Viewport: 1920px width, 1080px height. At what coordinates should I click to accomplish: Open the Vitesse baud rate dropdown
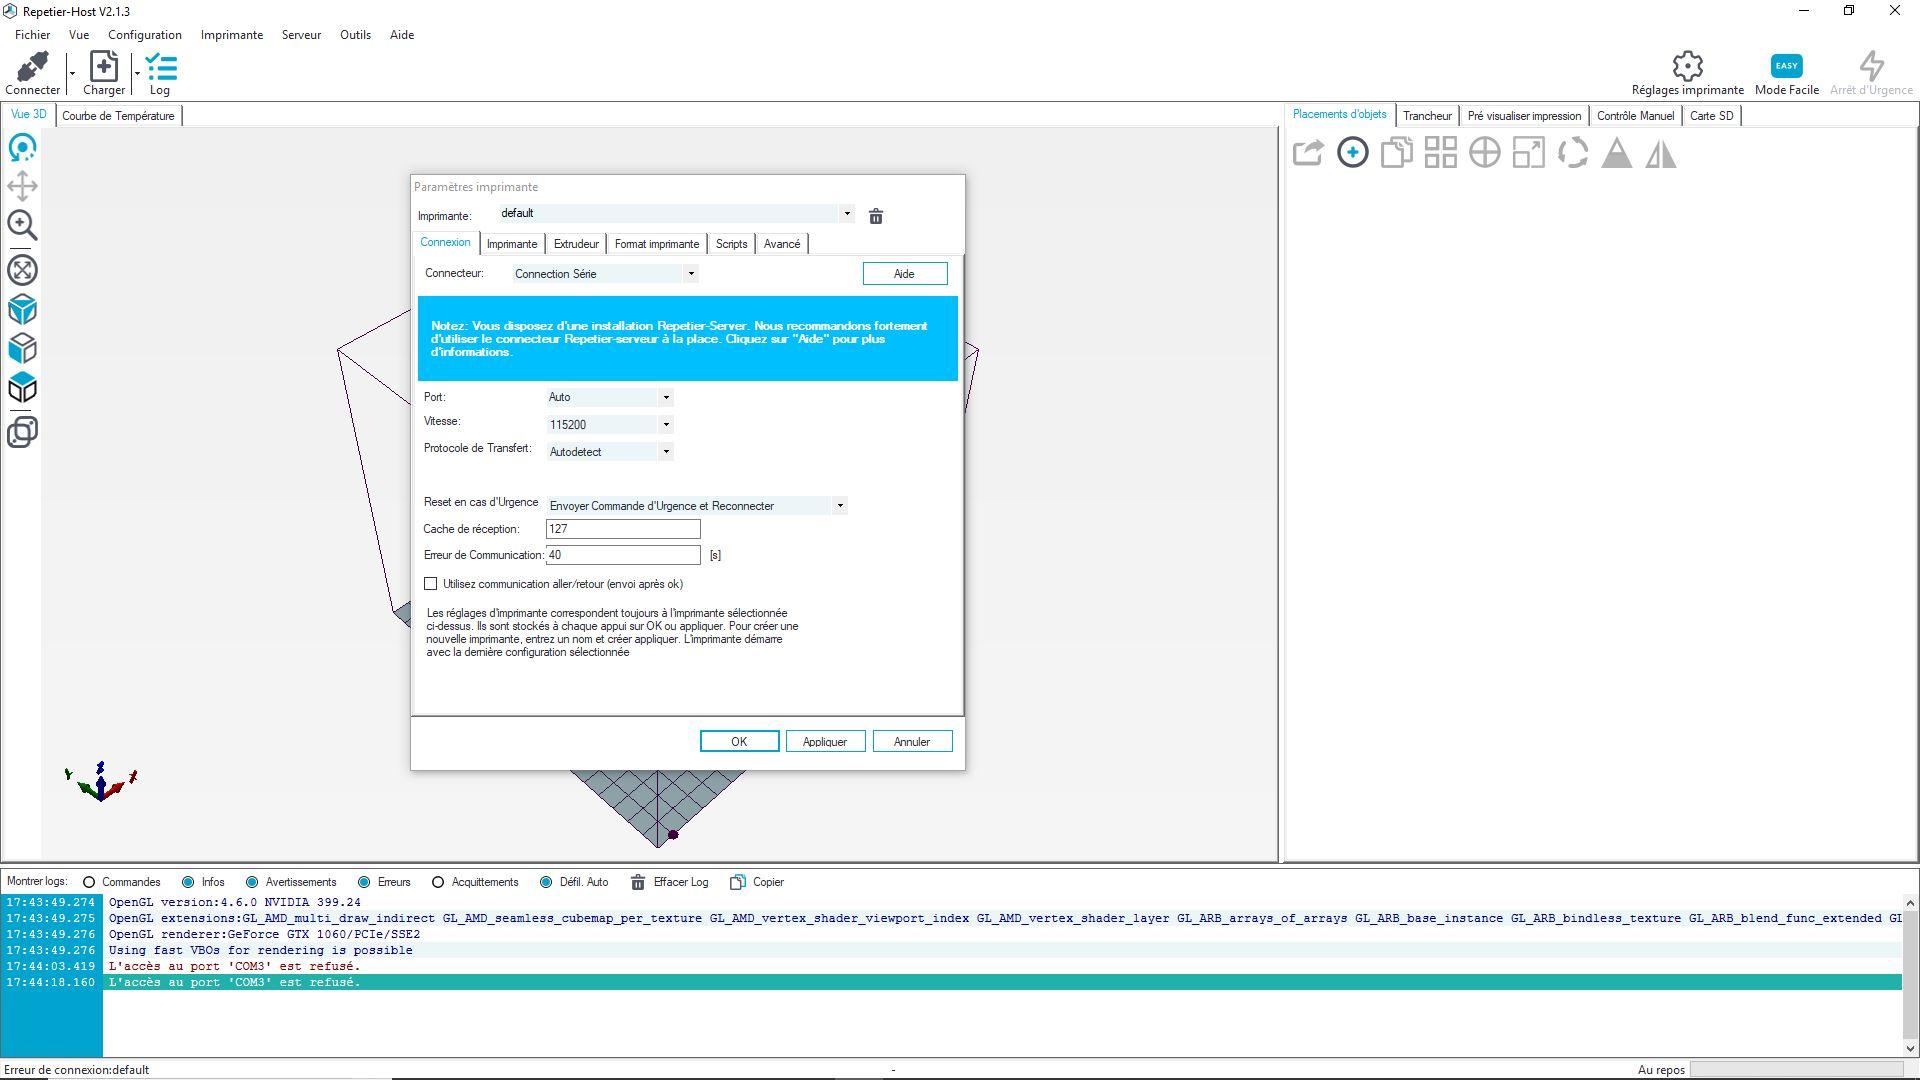666,425
